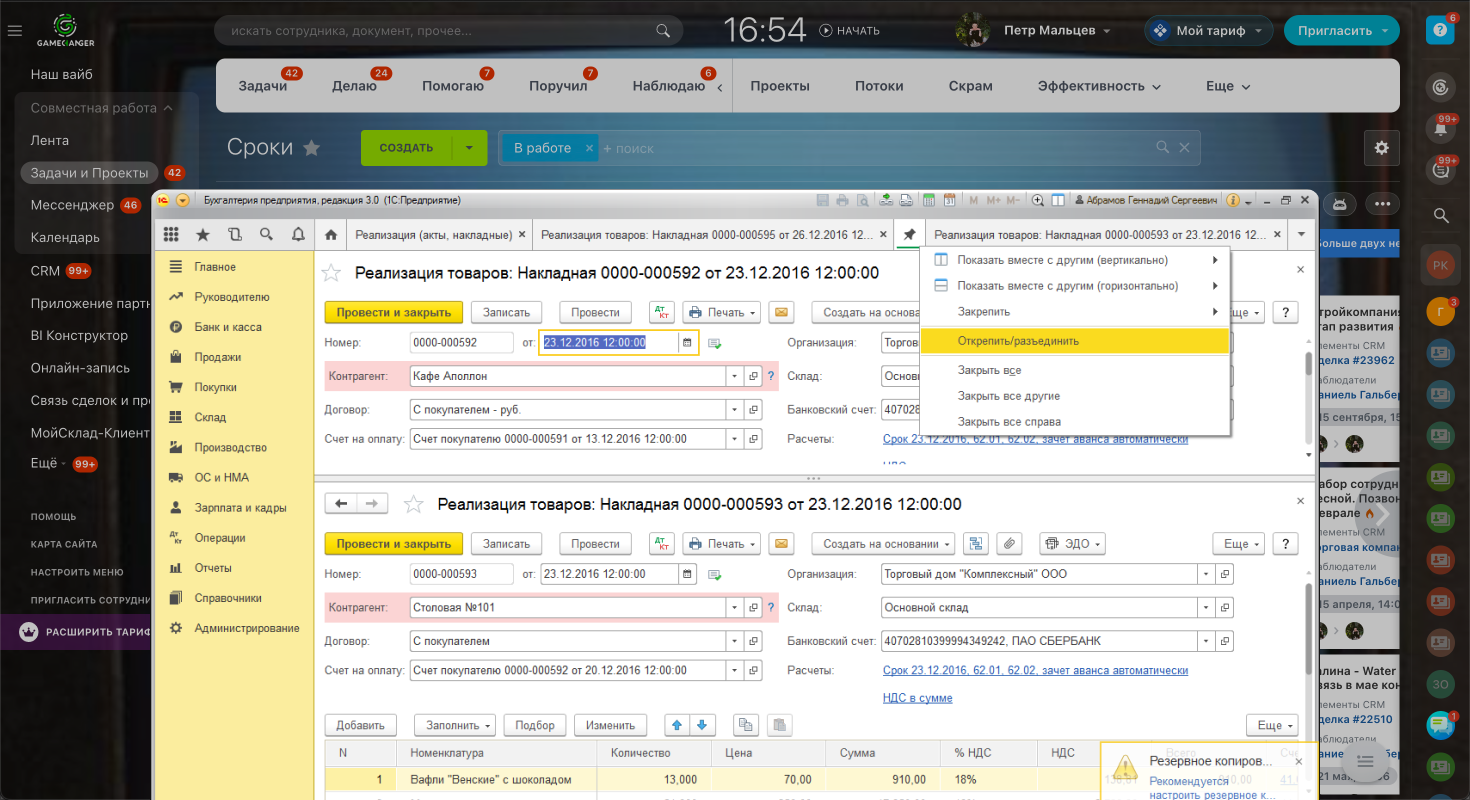
Task: Expand Создать на основании dropdown in lower form
Action: pos(883,544)
